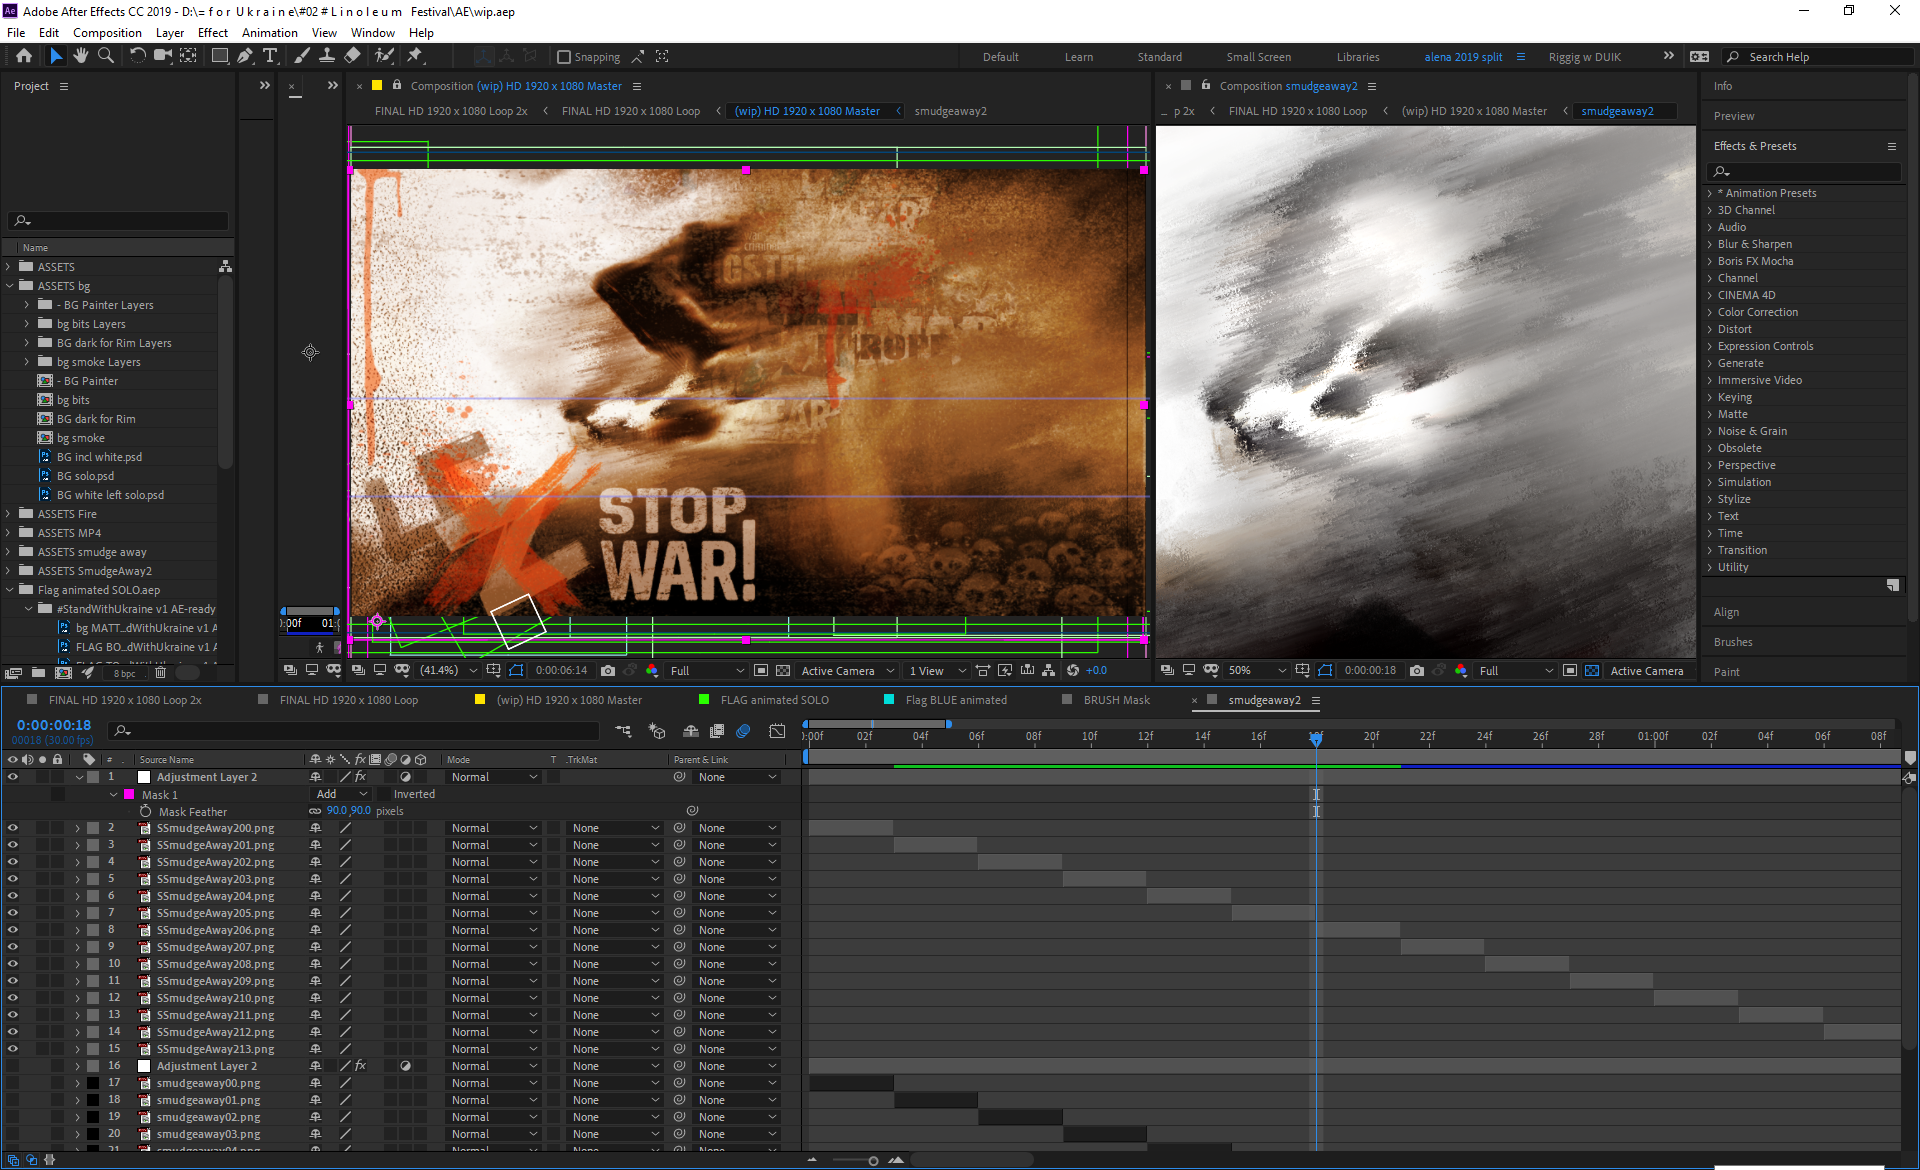The height and width of the screenshot is (1170, 1920).
Task: Click Adjustment Layer 2 white label color swatch
Action: click(x=143, y=777)
